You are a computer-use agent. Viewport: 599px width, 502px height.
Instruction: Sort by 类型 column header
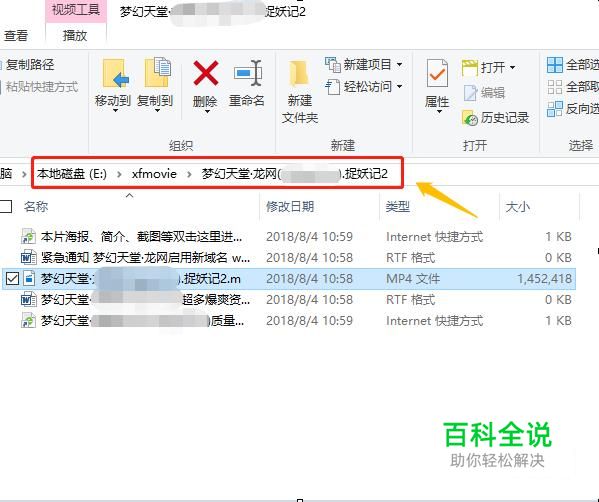397,207
